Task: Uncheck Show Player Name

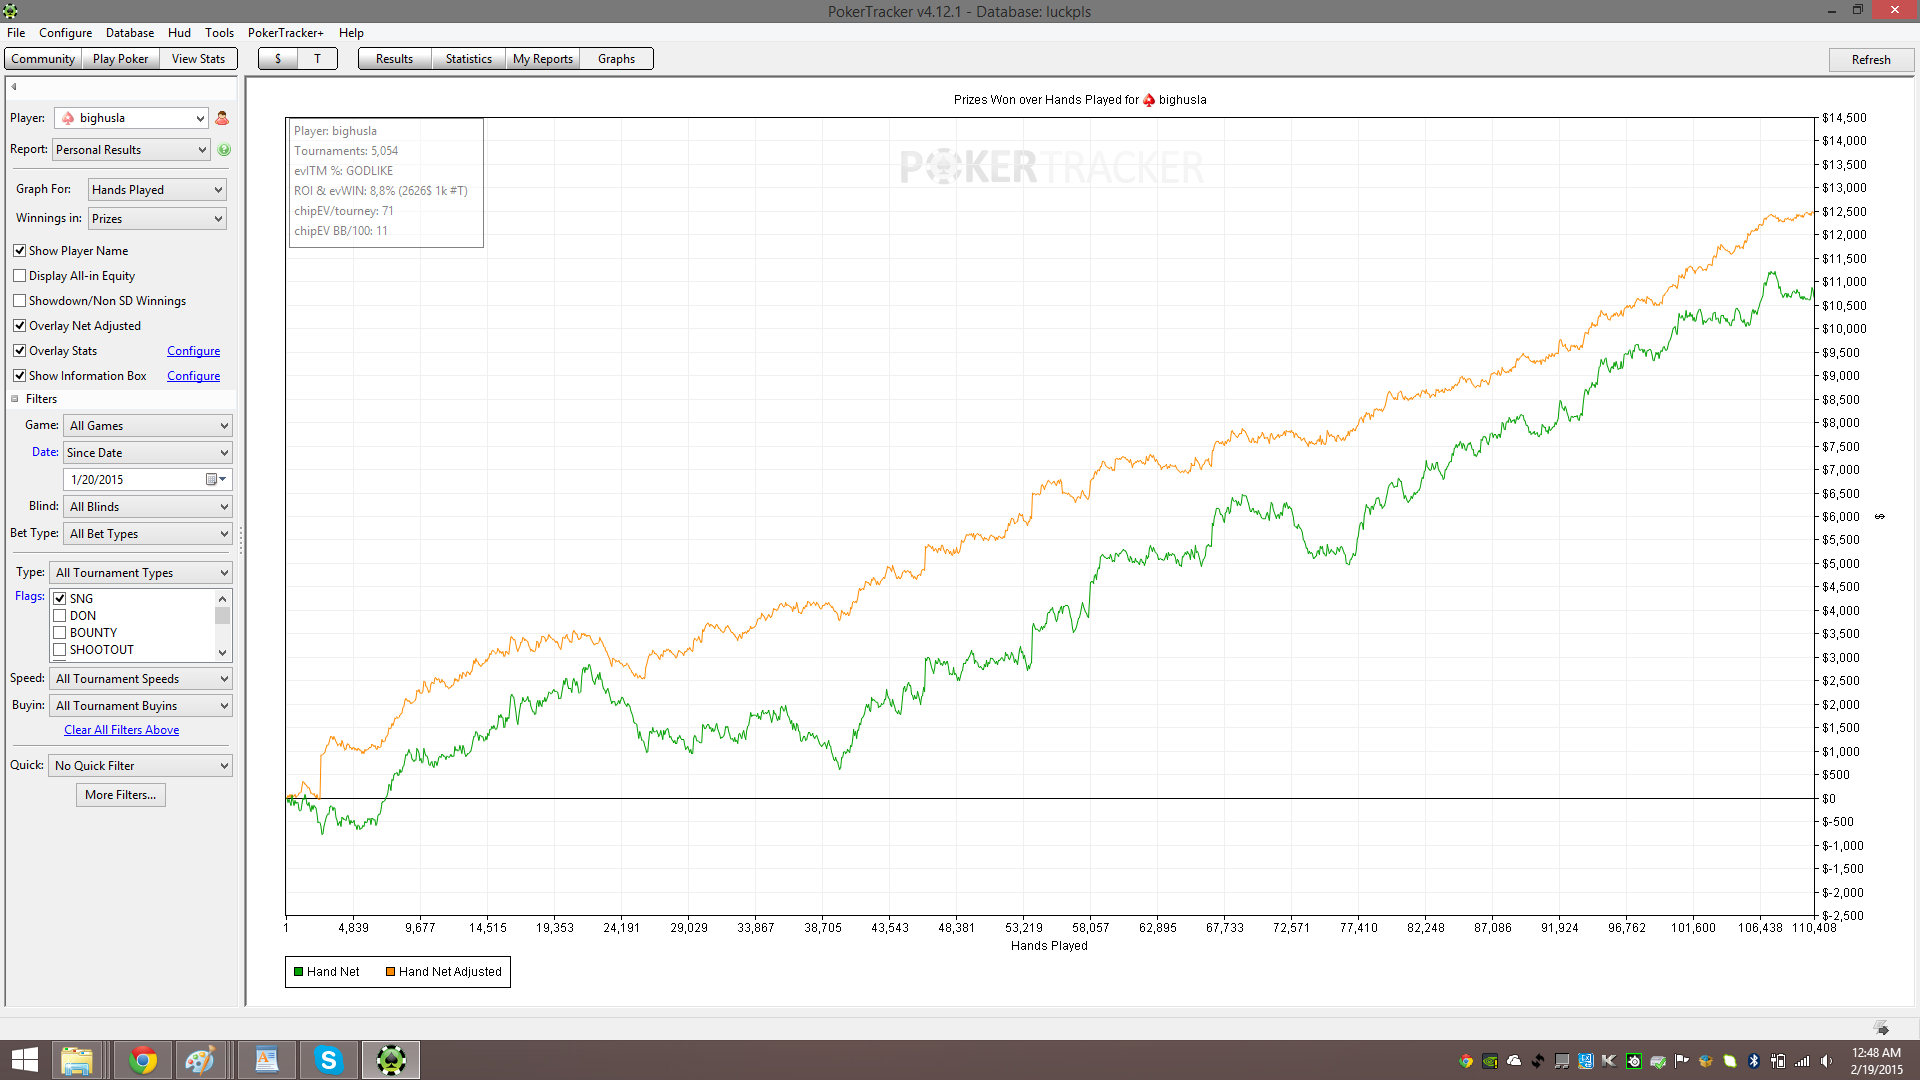Action: click(x=19, y=251)
